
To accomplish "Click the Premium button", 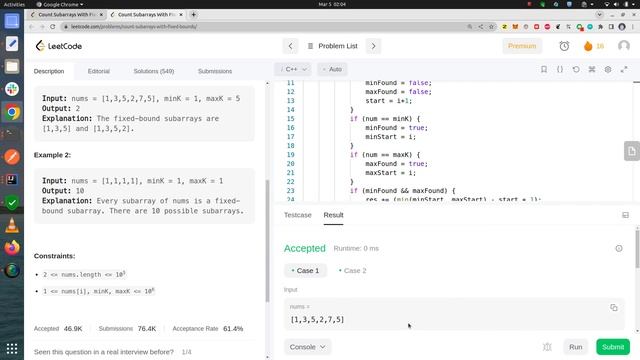I will (x=522, y=46).
